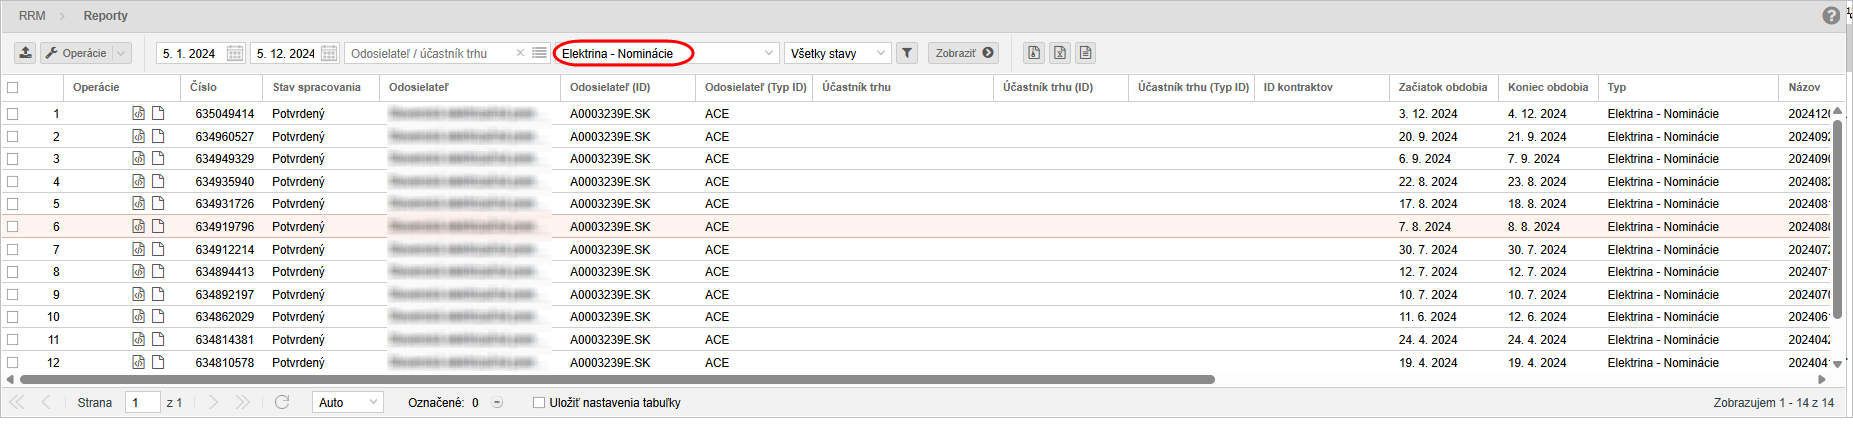Open the XML icon for record 635049414
Viewport: 1853px width, 432px height.
pos(139,114)
